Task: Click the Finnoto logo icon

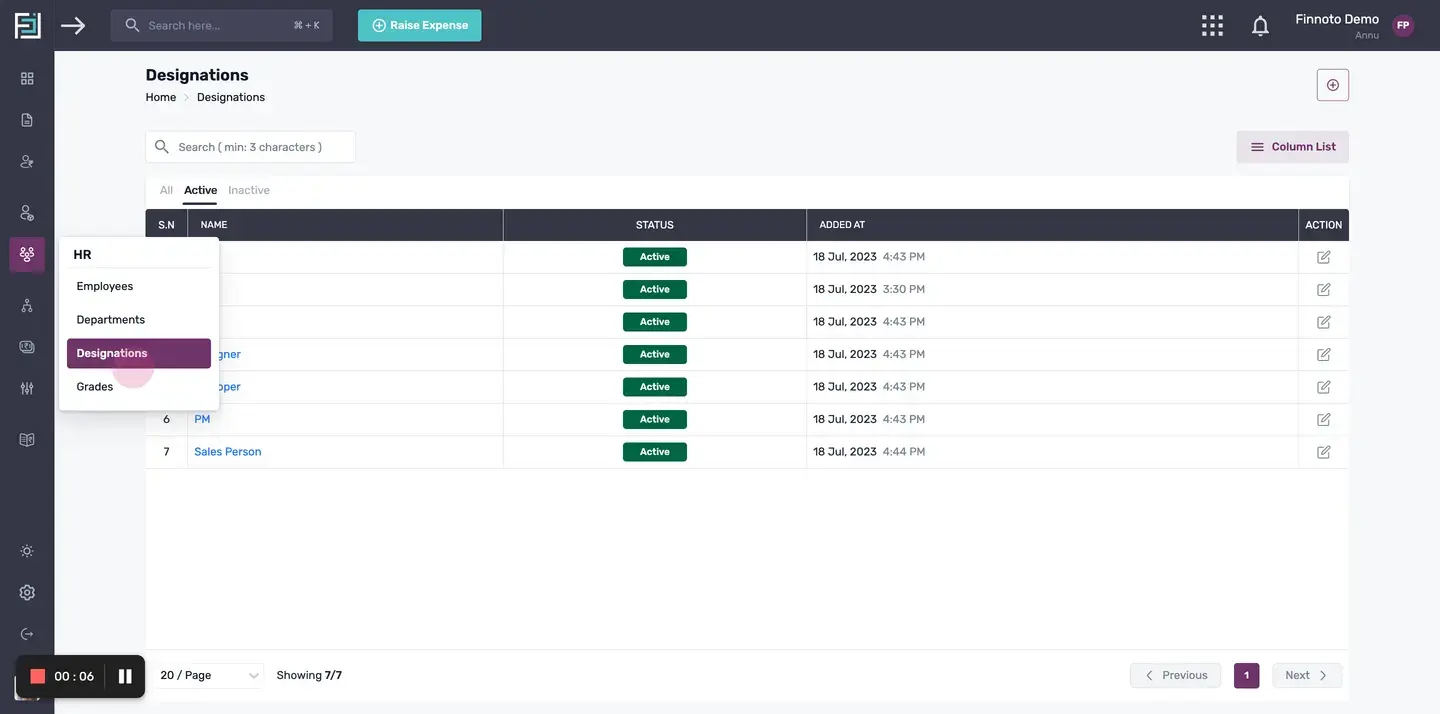Action: (x=27, y=25)
